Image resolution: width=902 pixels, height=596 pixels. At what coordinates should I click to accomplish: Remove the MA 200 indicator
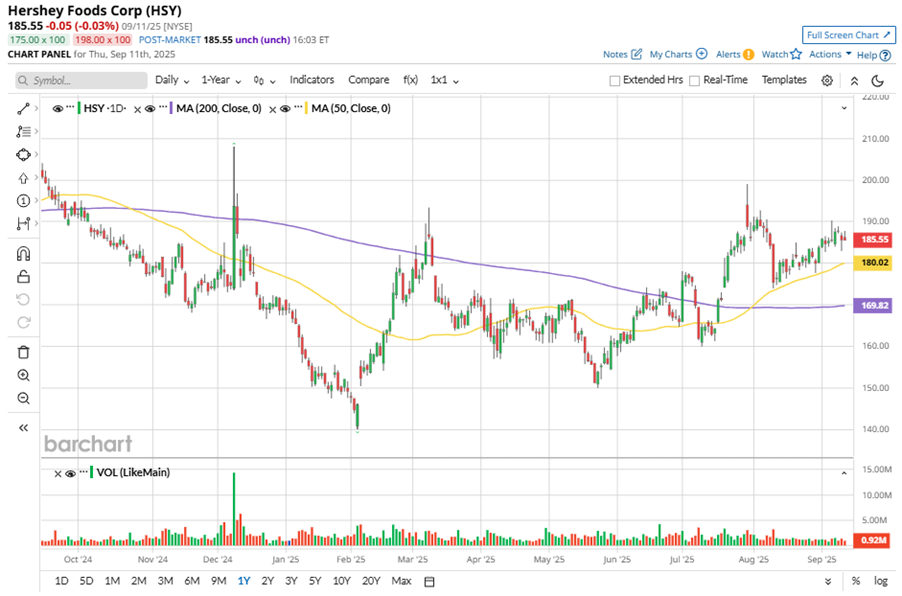click(x=137, y=109)
